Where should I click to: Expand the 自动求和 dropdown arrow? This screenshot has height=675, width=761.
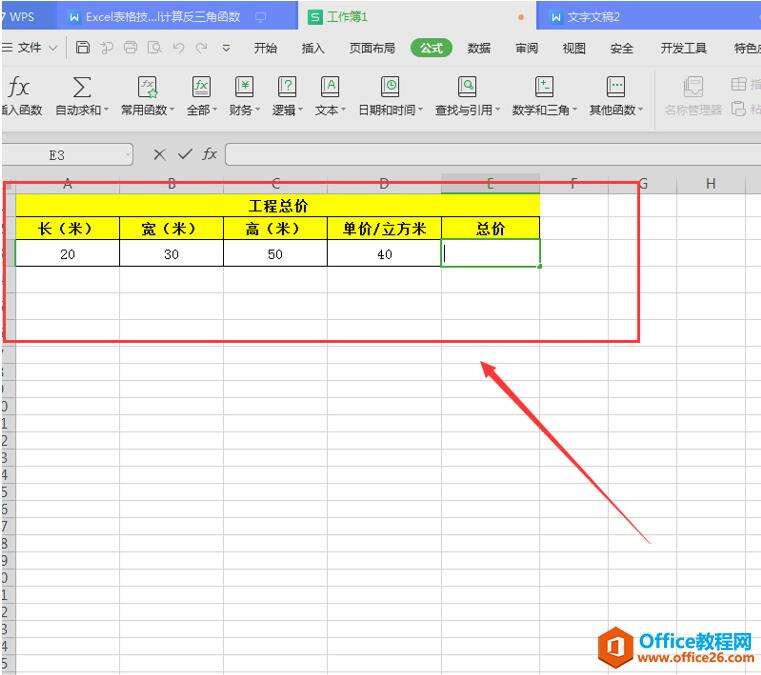[106, 110]
